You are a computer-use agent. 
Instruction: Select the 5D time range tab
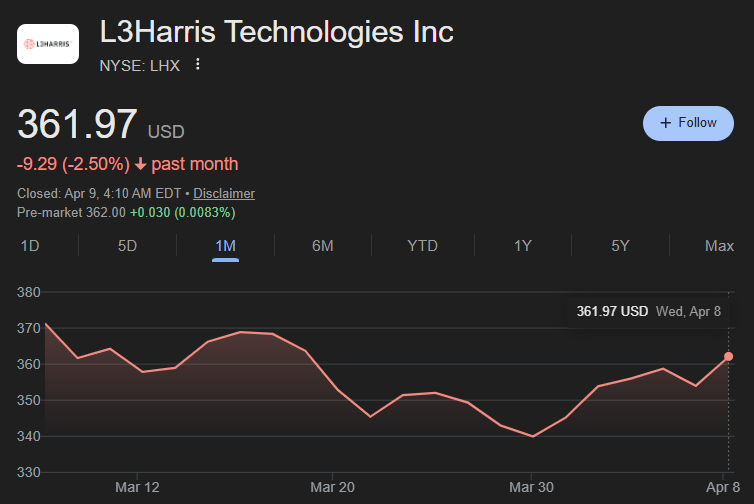[x=127, y=246]
